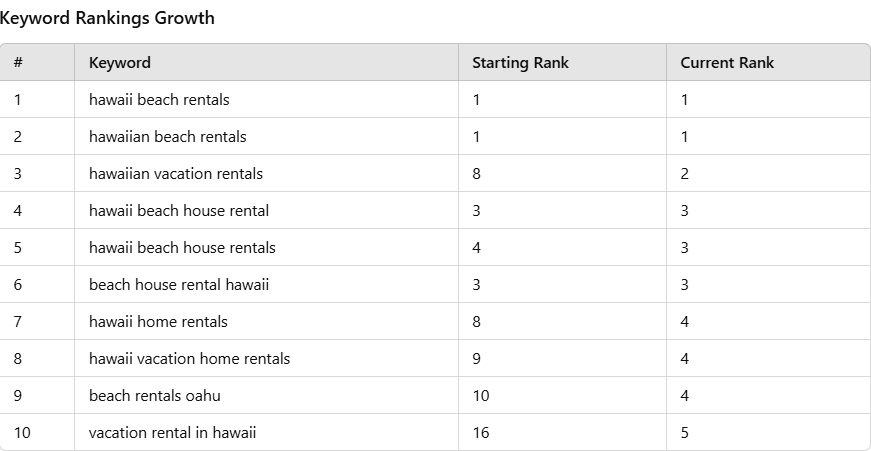Click the Keyword column header
The height and width of the screenshot is (451, 871).
[x=120, y=63]
